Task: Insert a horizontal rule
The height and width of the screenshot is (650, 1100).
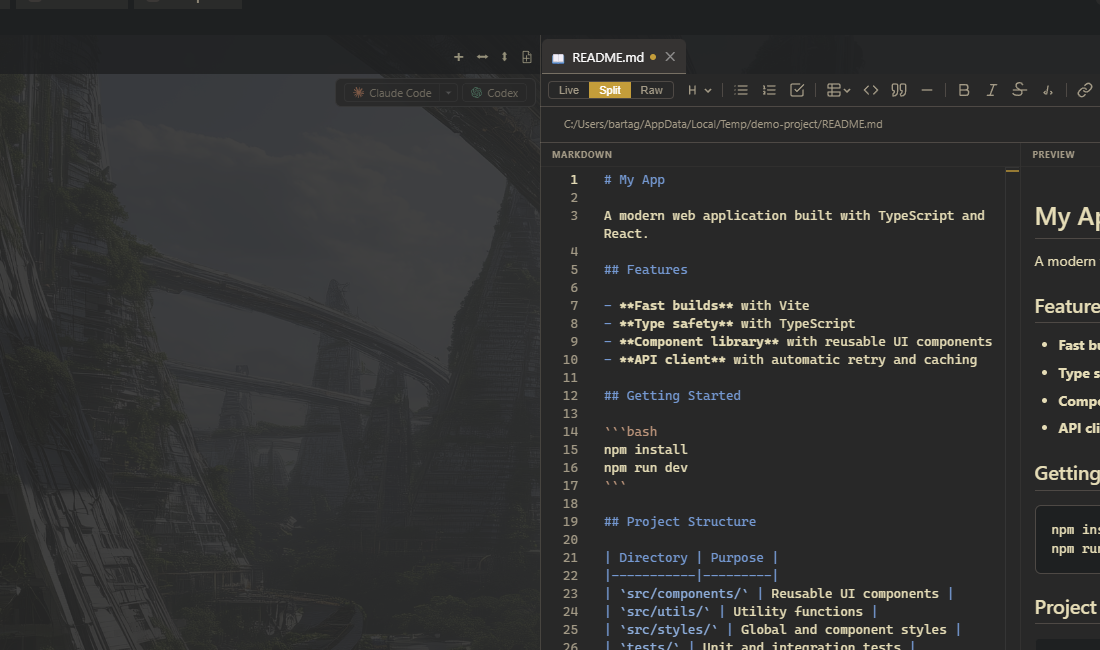Action: [x=927, y=90]
